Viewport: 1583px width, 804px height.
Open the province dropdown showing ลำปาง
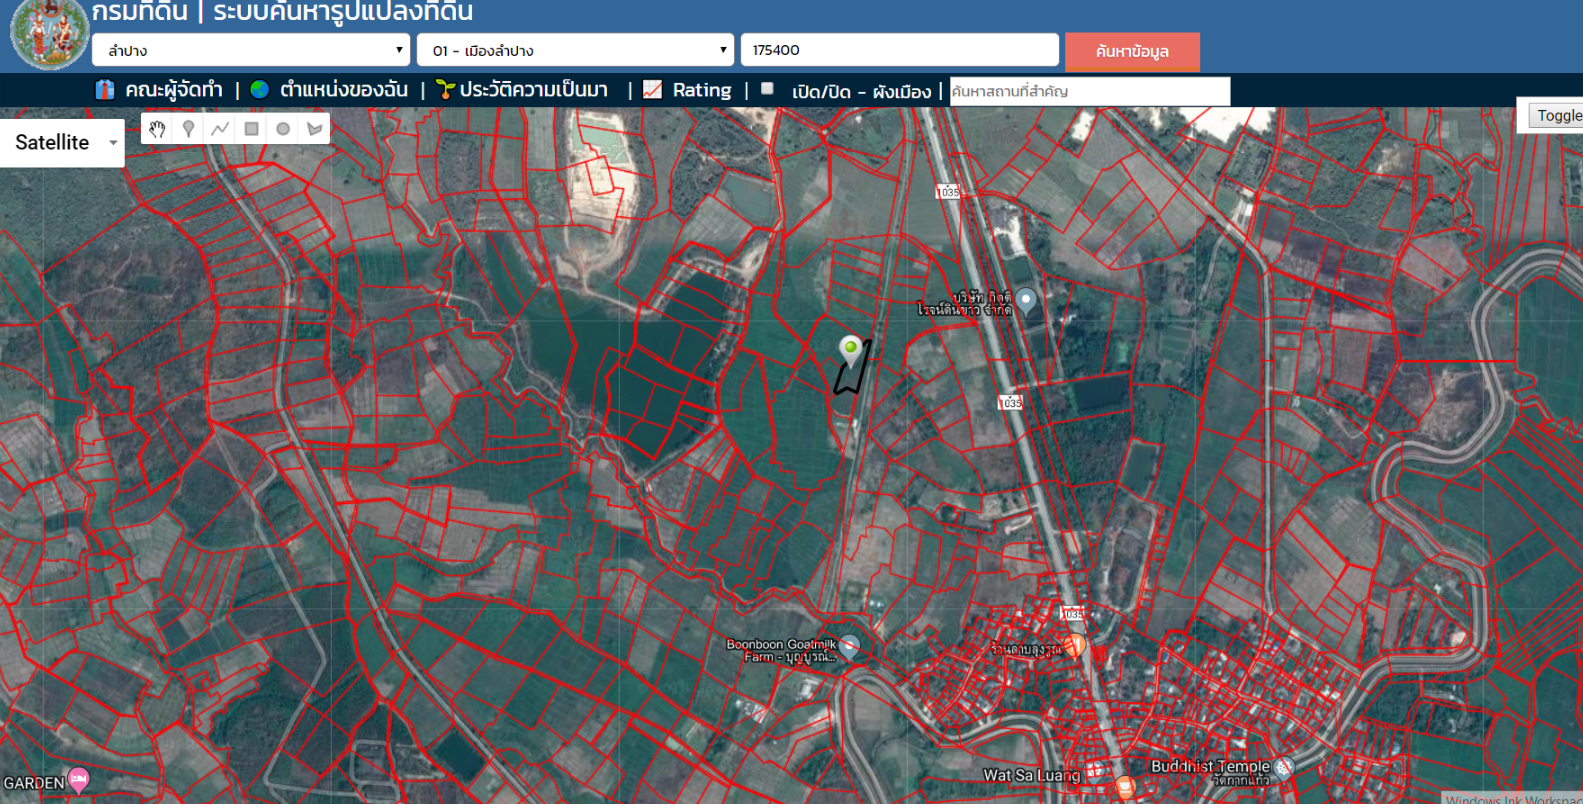(251, 50)
